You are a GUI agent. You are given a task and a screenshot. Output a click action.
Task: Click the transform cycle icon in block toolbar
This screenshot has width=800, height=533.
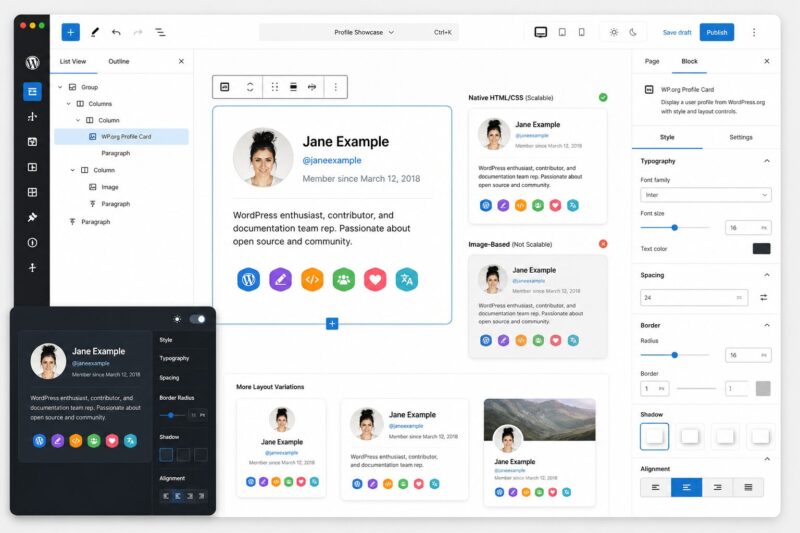[250, 87]
